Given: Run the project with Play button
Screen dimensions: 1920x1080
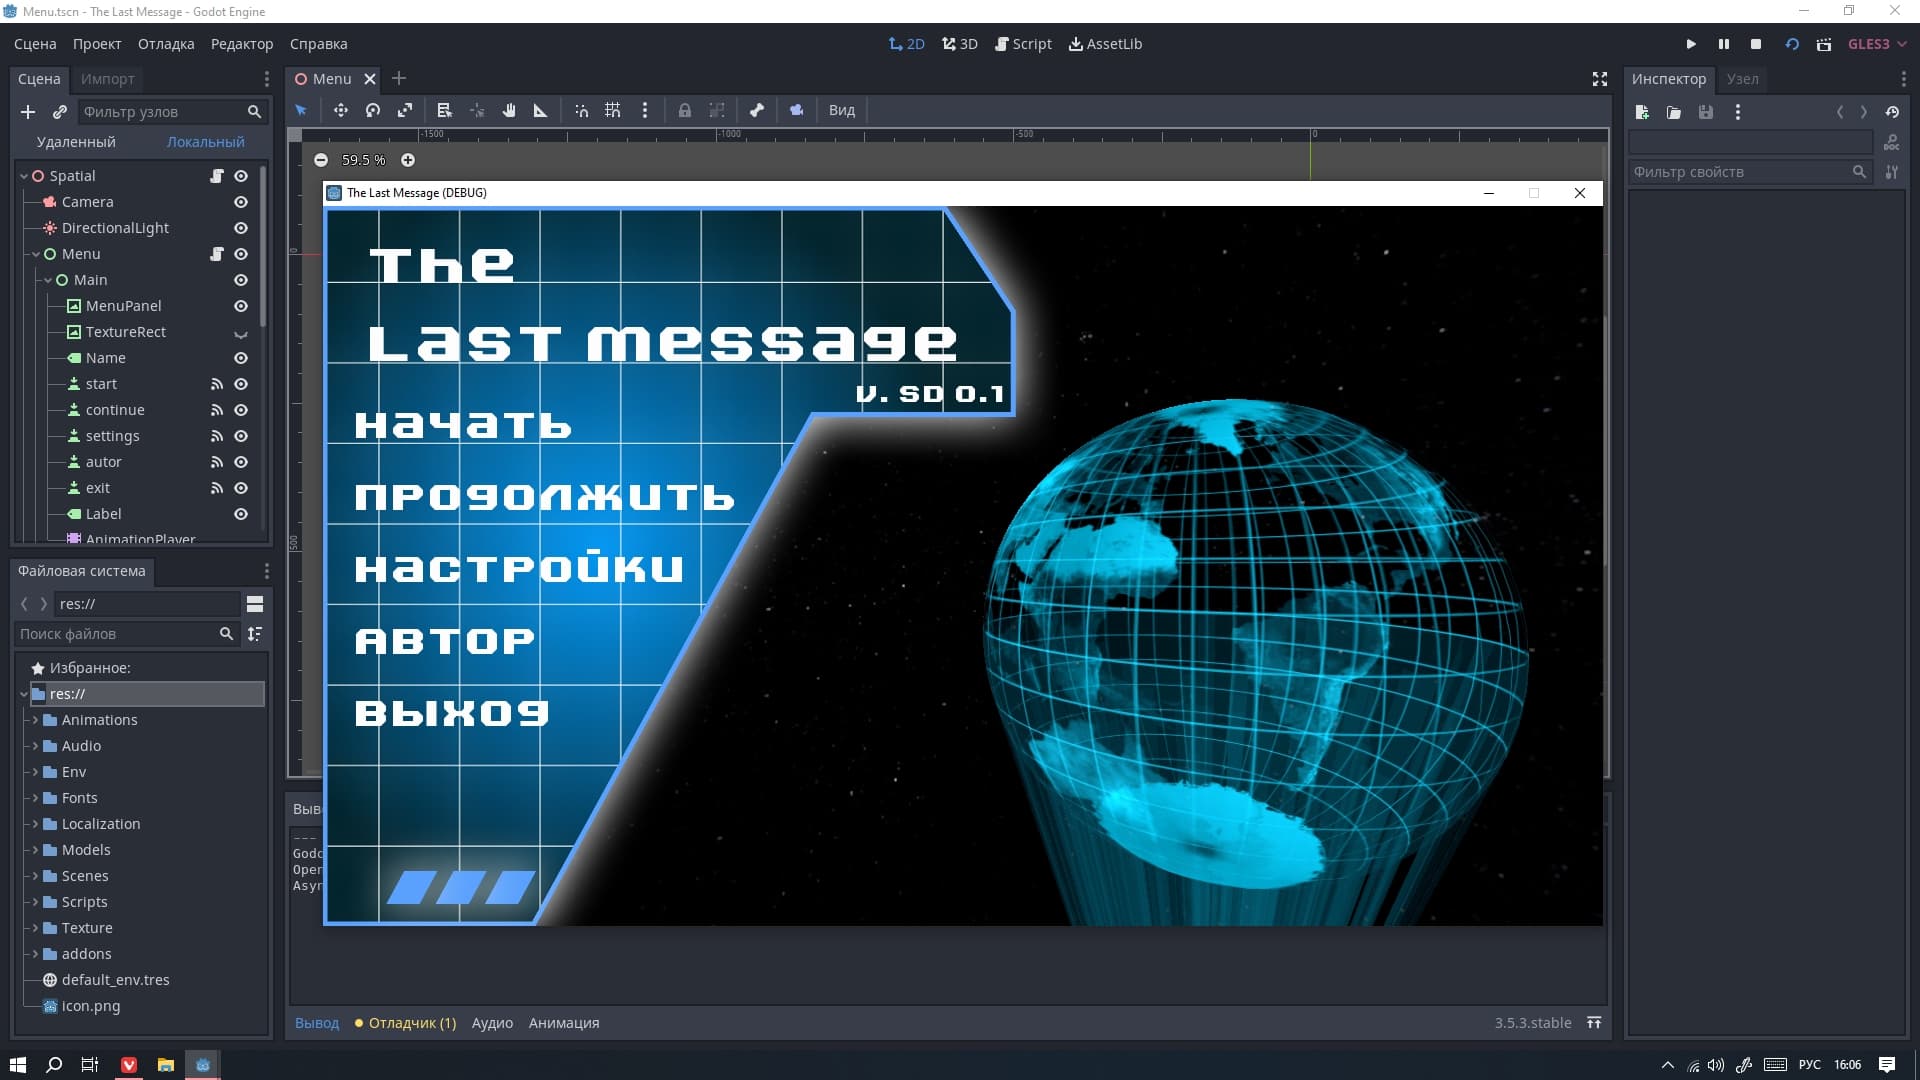Looking at the screenshot, I should click(x=1691, y=44).
